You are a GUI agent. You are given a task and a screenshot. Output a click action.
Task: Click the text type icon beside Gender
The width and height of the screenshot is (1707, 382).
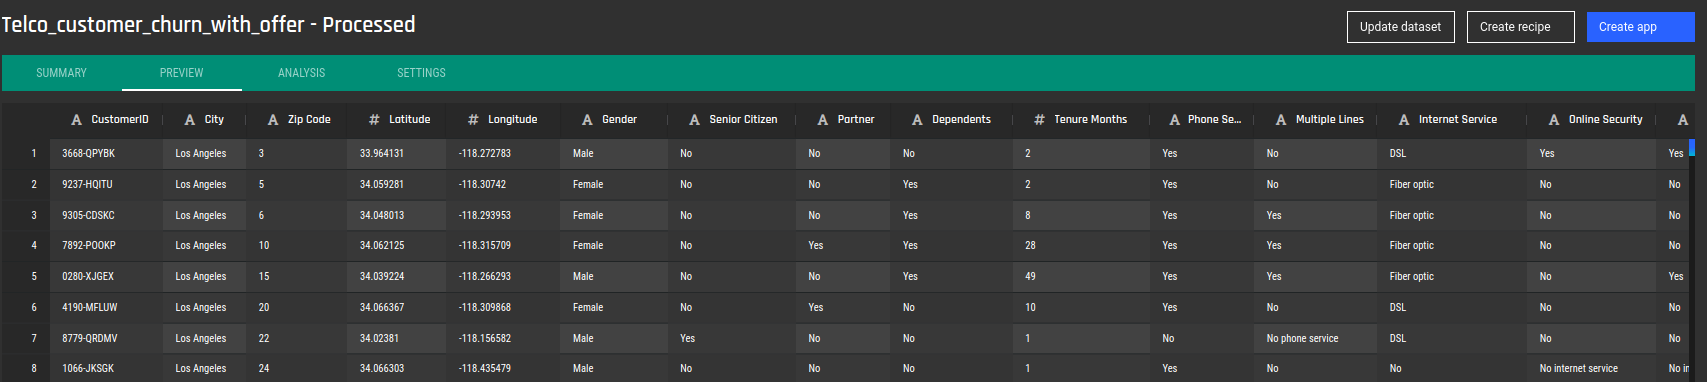[x=587, y=120]
